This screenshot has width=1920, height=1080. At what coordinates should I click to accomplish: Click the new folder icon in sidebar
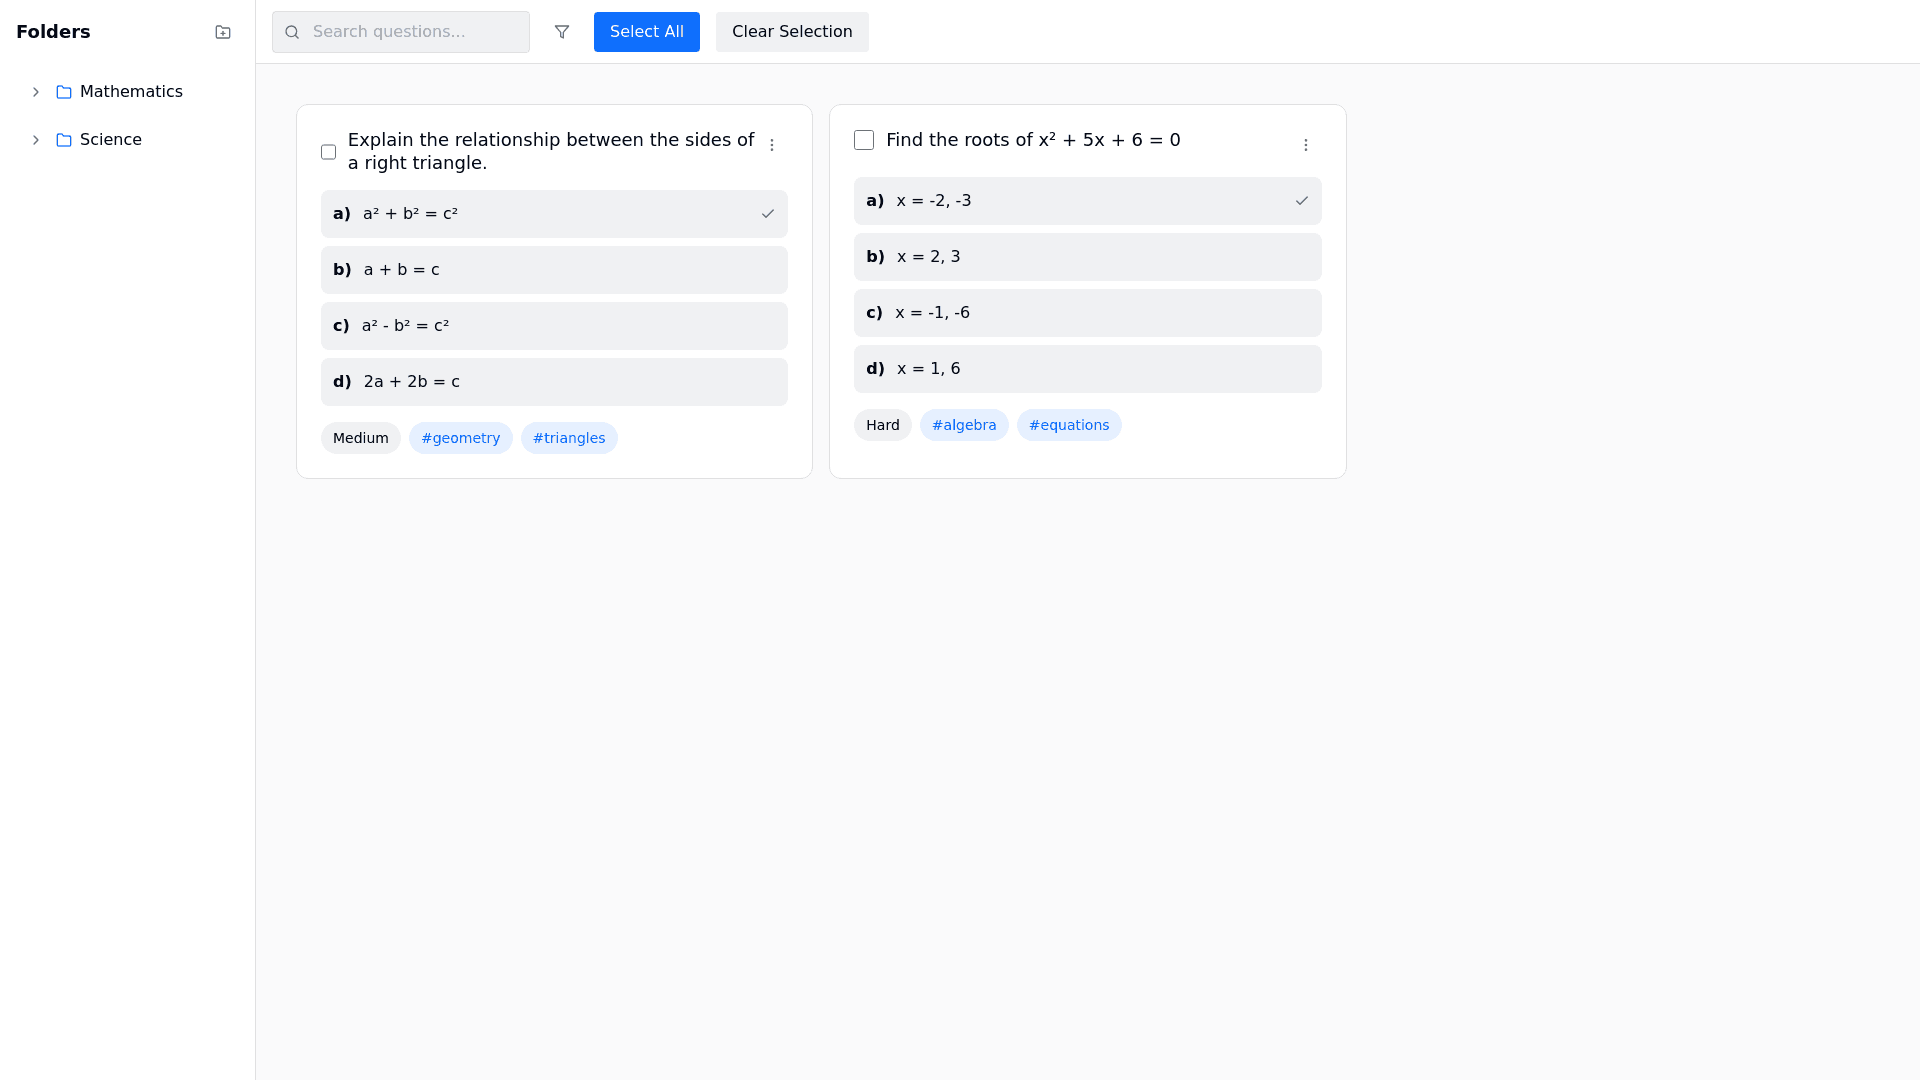point(223,32)
